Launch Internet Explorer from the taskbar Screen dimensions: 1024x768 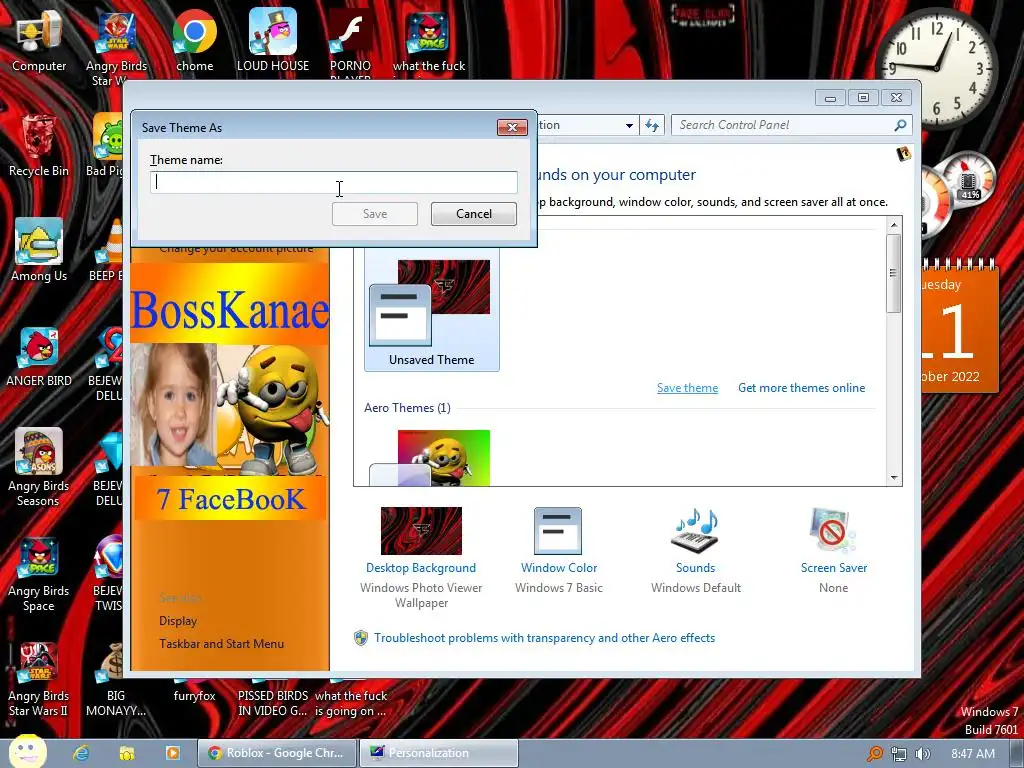point(81,753)
